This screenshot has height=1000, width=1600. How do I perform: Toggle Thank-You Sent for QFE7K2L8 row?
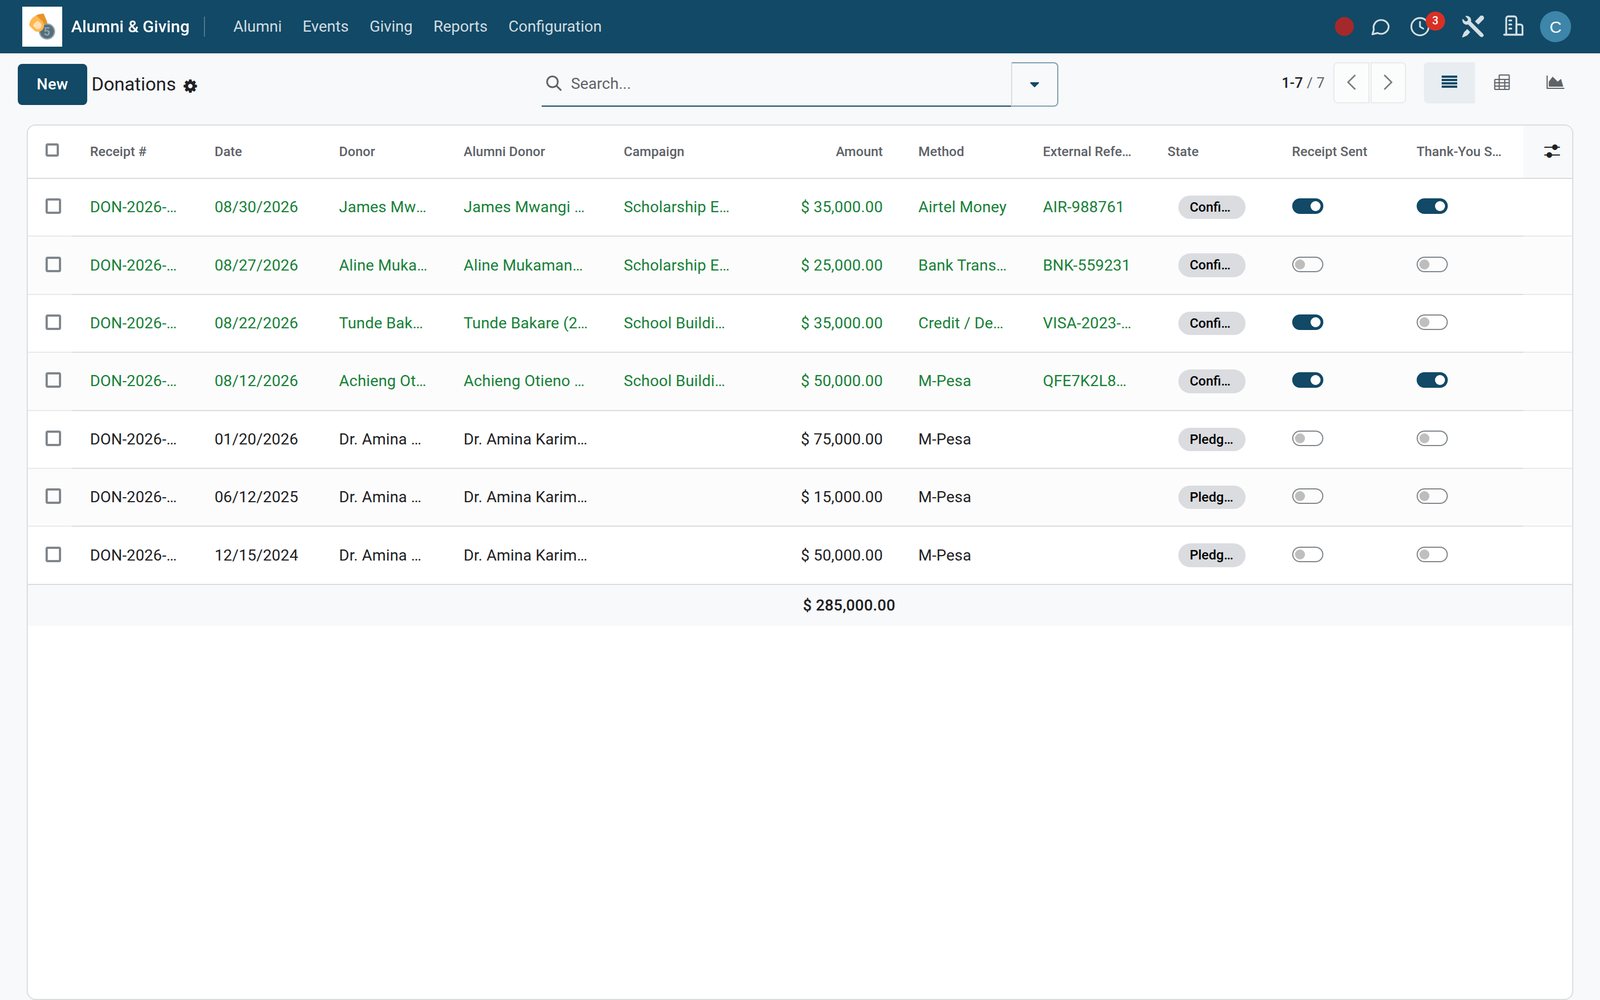(1432, 380)
